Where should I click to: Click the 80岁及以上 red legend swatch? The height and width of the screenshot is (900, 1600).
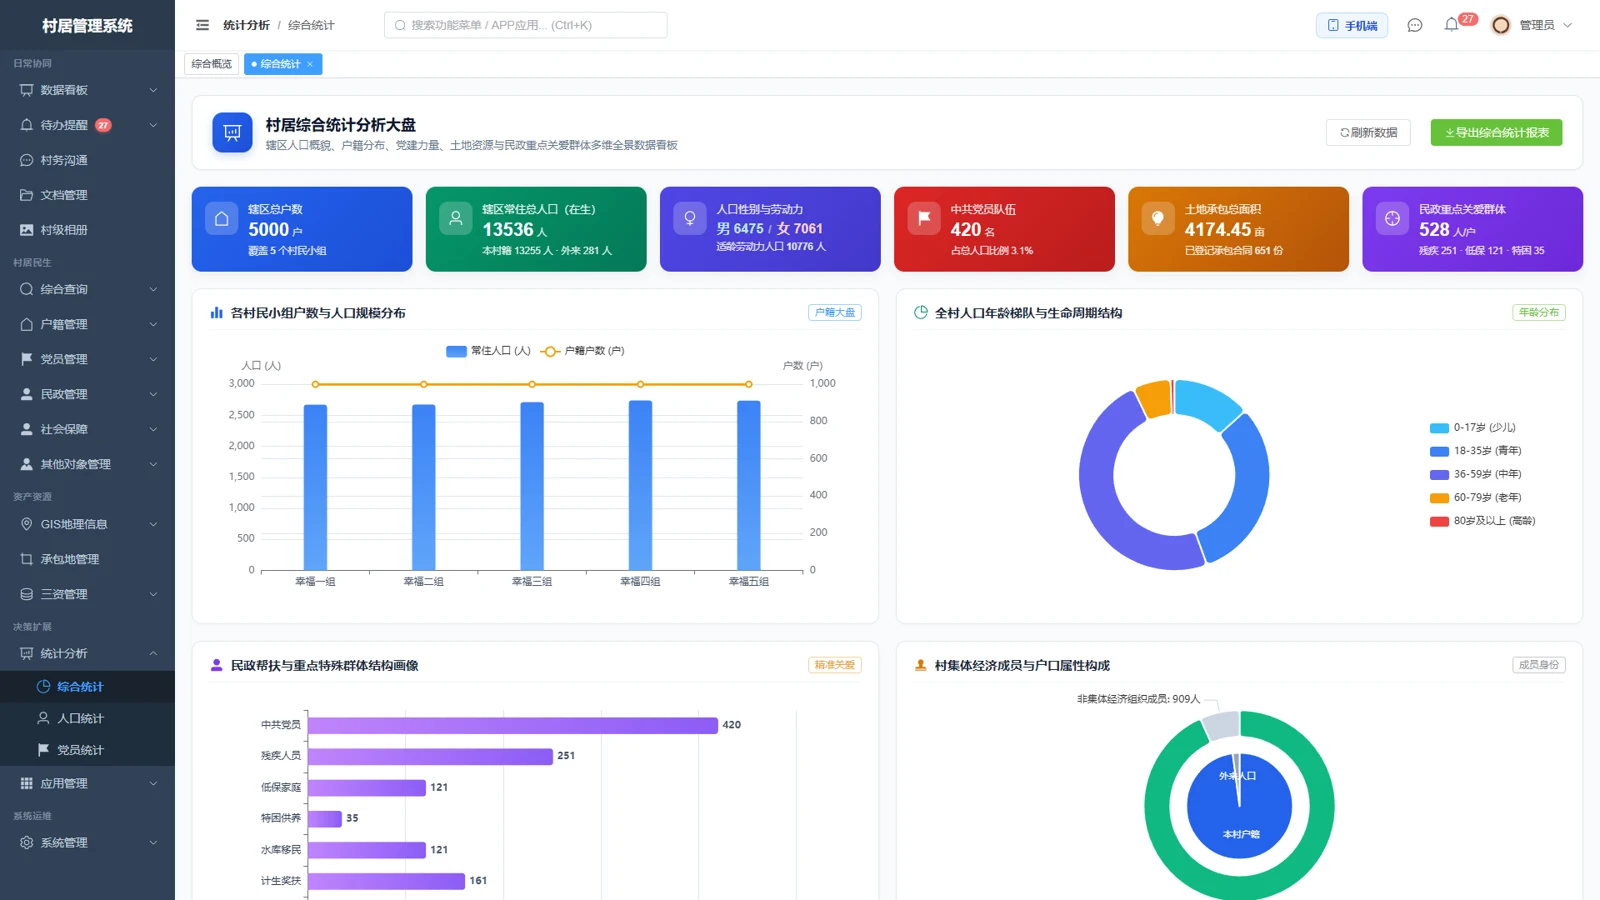click(1439, 521)
